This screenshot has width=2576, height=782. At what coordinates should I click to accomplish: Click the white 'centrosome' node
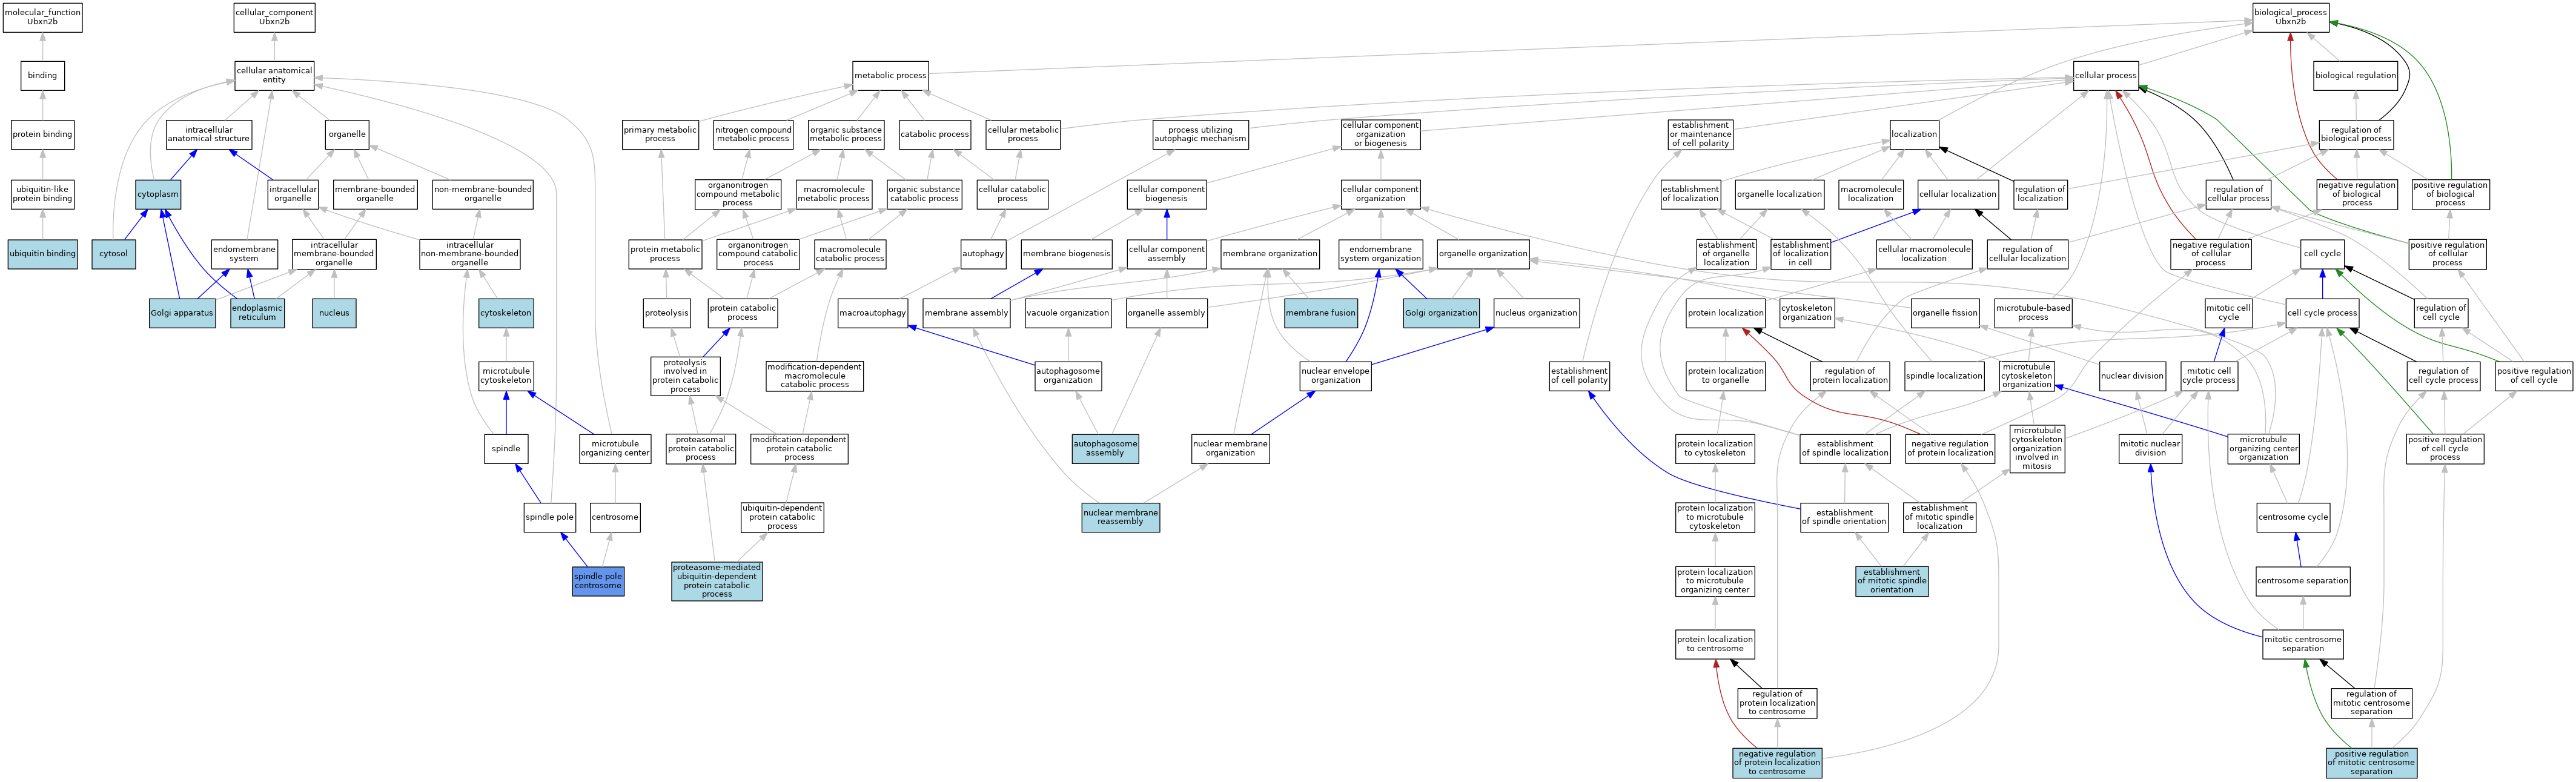point(615,518)
